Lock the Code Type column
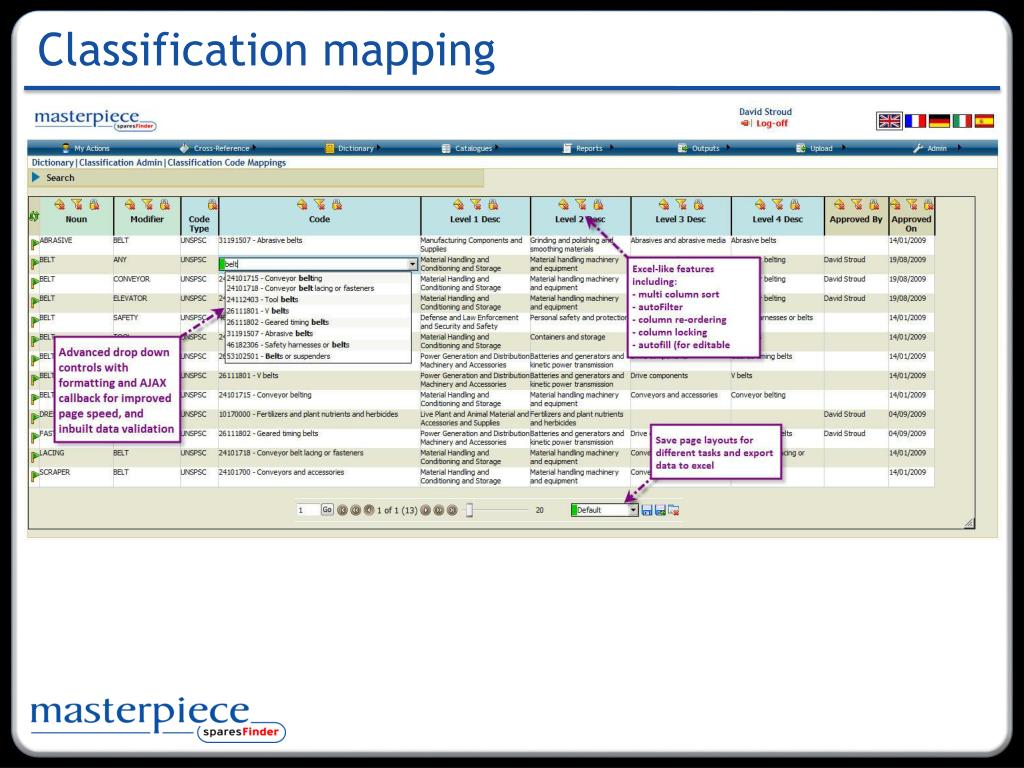Image resolution: width=1024 pixels, height=768 pixels. 212,204
